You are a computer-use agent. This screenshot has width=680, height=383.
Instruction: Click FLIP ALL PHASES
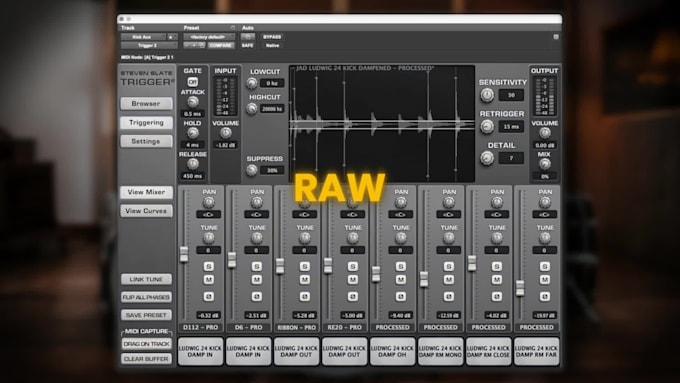pyautogui.click(x=146, y=297)
